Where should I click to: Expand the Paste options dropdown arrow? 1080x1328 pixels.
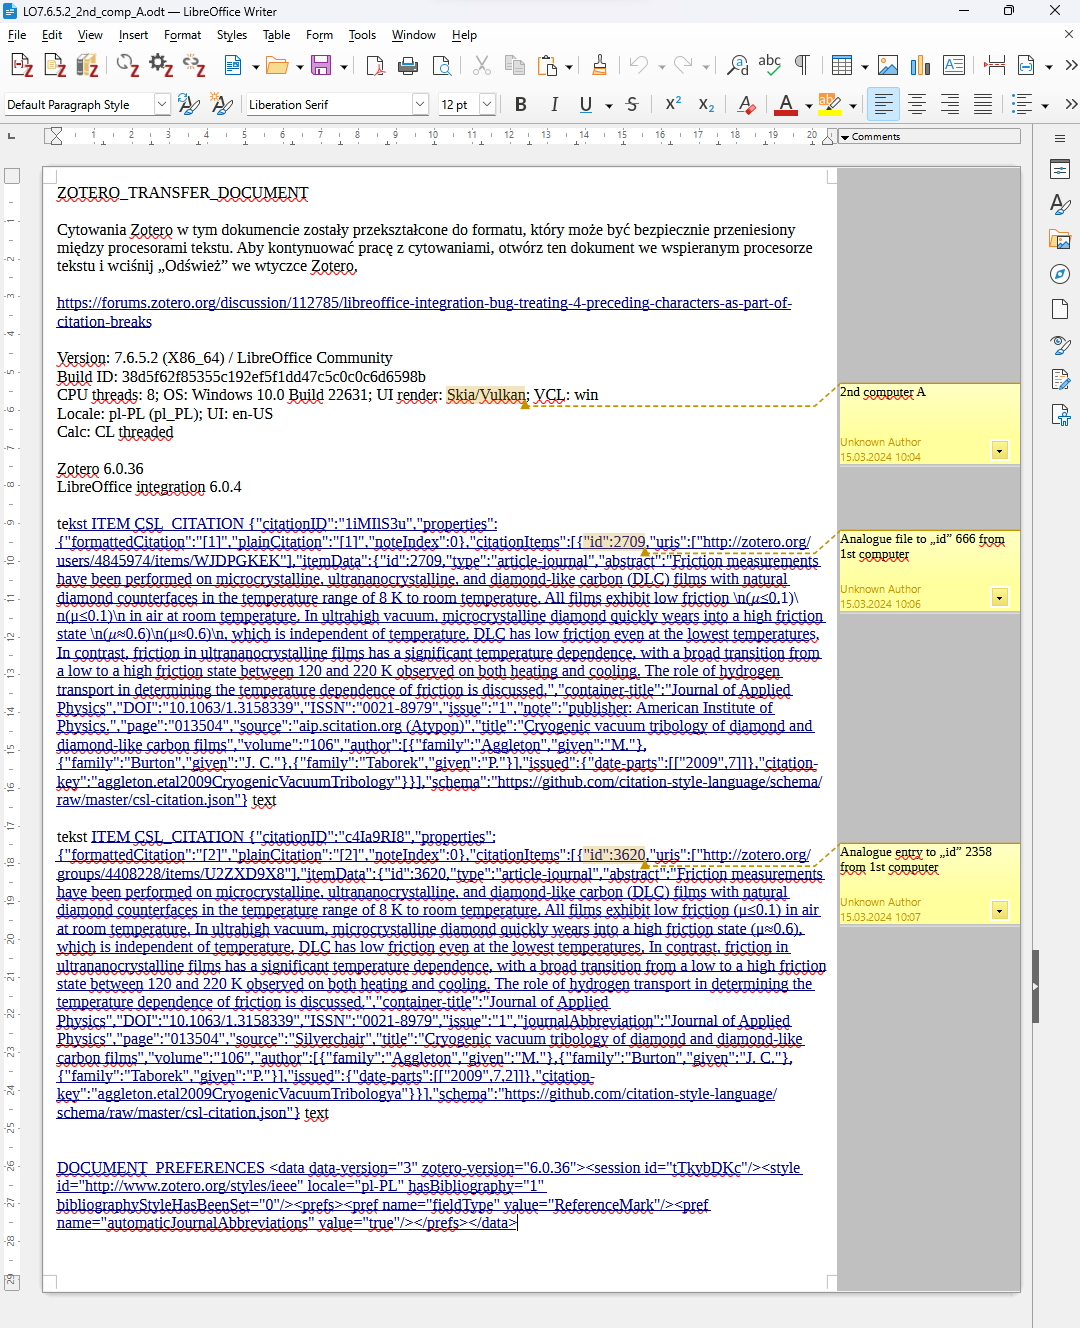[569, 67]
